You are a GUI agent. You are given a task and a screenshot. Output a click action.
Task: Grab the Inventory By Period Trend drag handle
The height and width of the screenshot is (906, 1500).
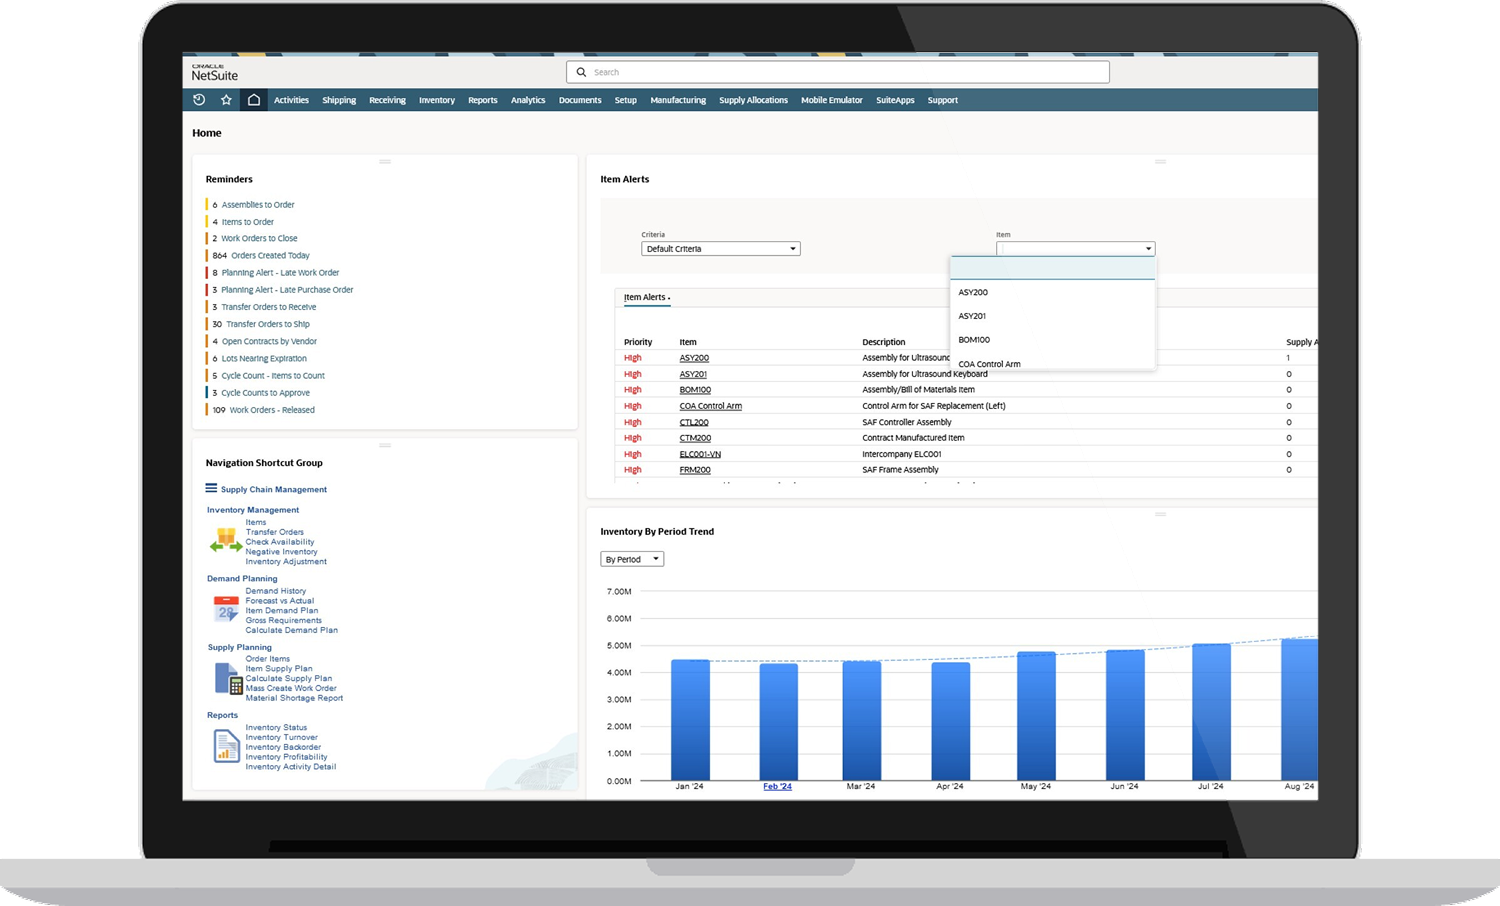(1160, 514)
